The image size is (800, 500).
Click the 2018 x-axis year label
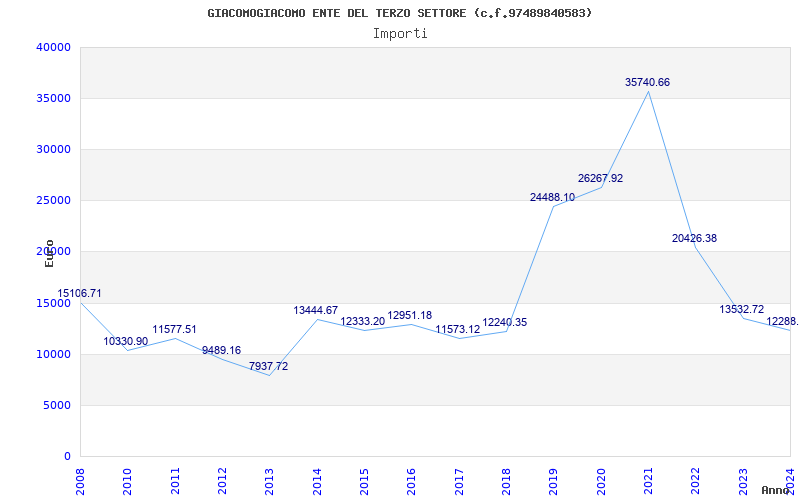tap(506, 481)
